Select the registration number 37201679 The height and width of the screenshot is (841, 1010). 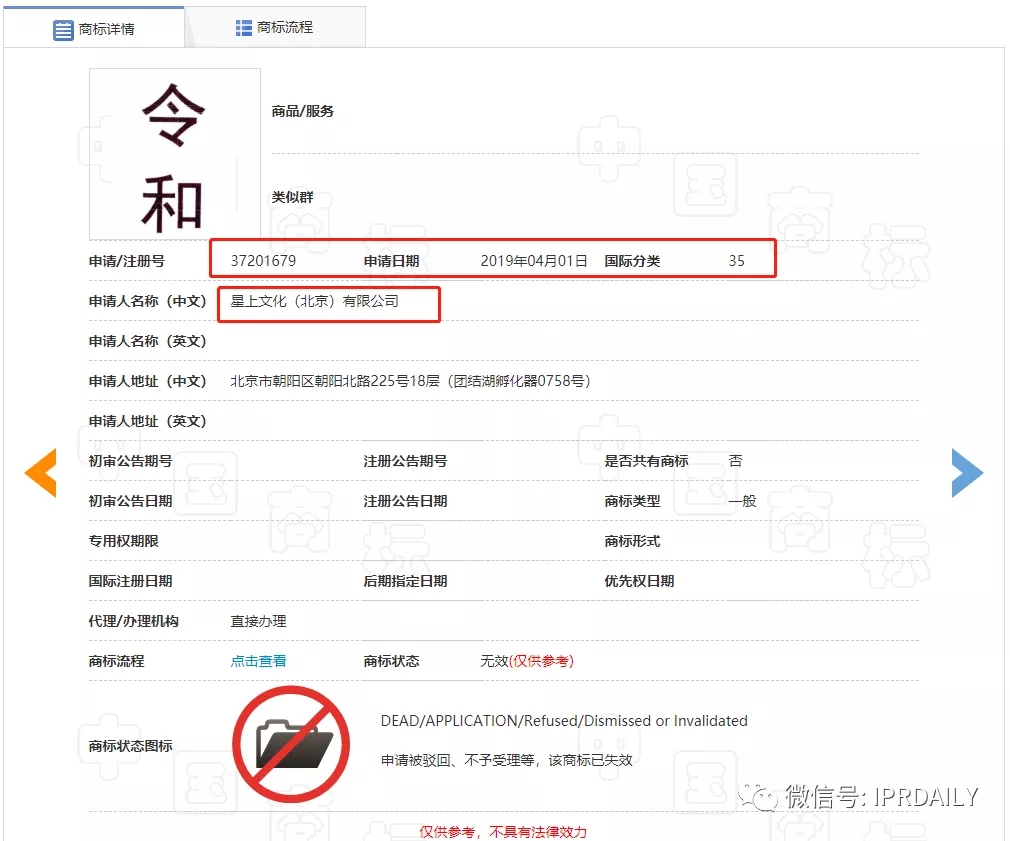[263, 261]
